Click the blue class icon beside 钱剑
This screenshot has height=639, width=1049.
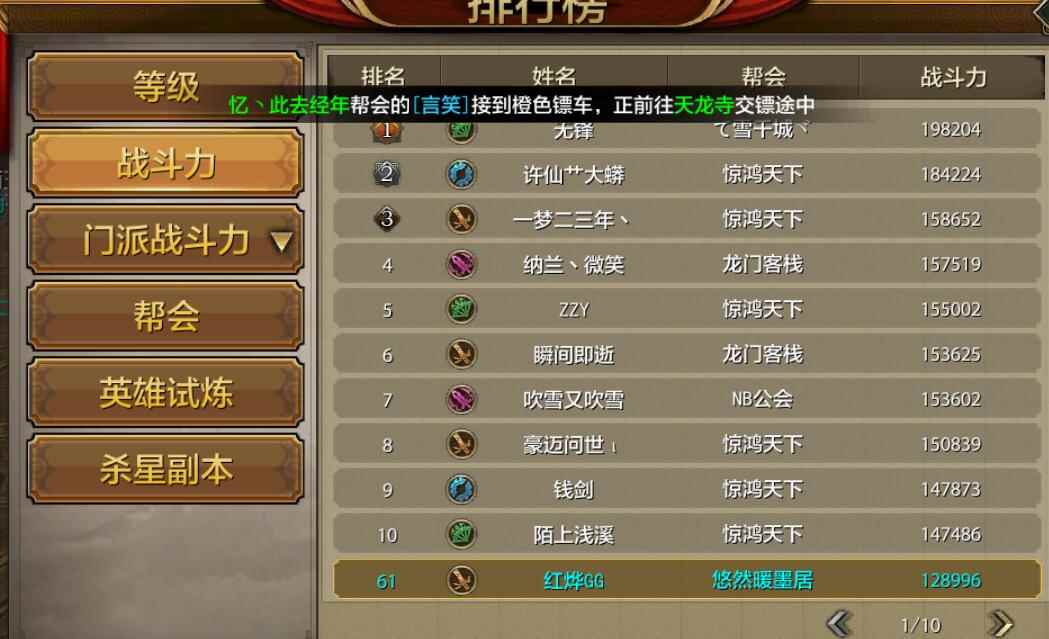point(461,489)
